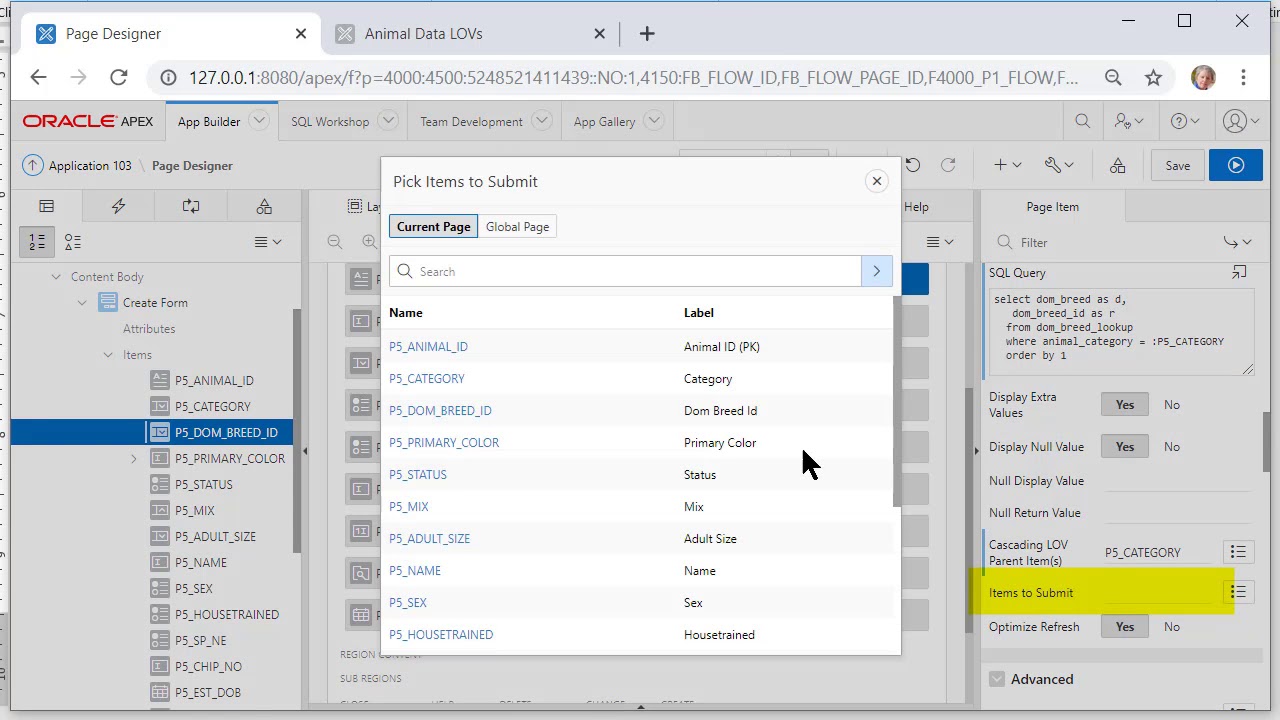
Task: Set Display Null Value to No
Action: tap(1172, 447)
